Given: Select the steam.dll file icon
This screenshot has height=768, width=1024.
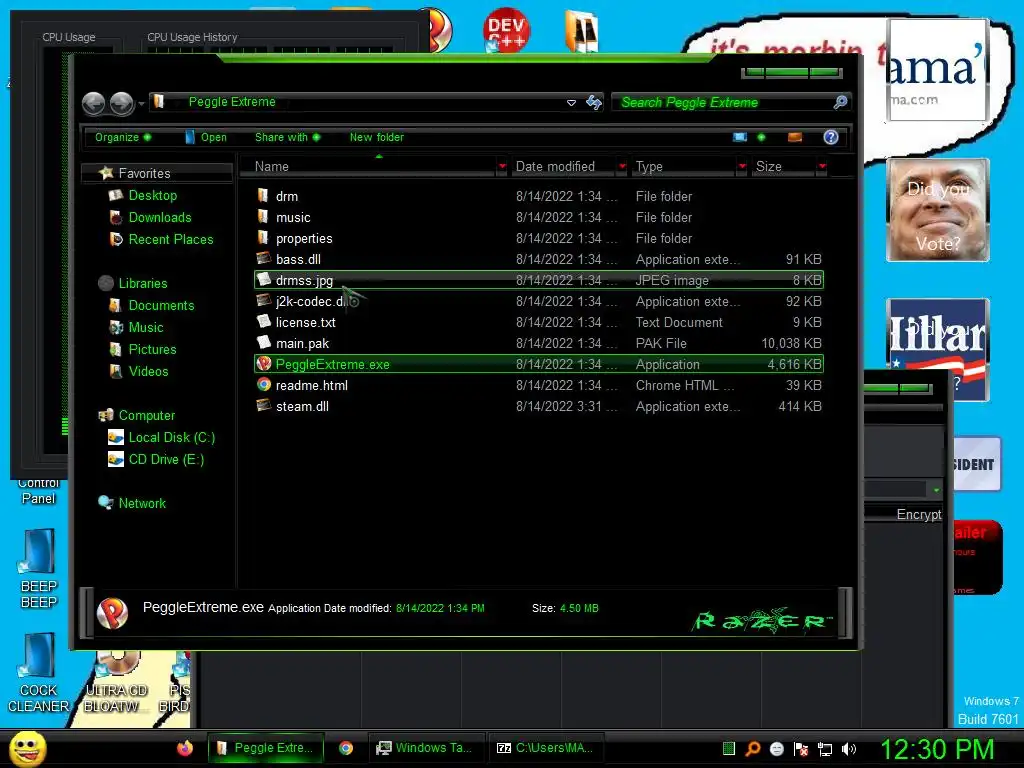Looking at the screenshot, I should click(263, 406).
